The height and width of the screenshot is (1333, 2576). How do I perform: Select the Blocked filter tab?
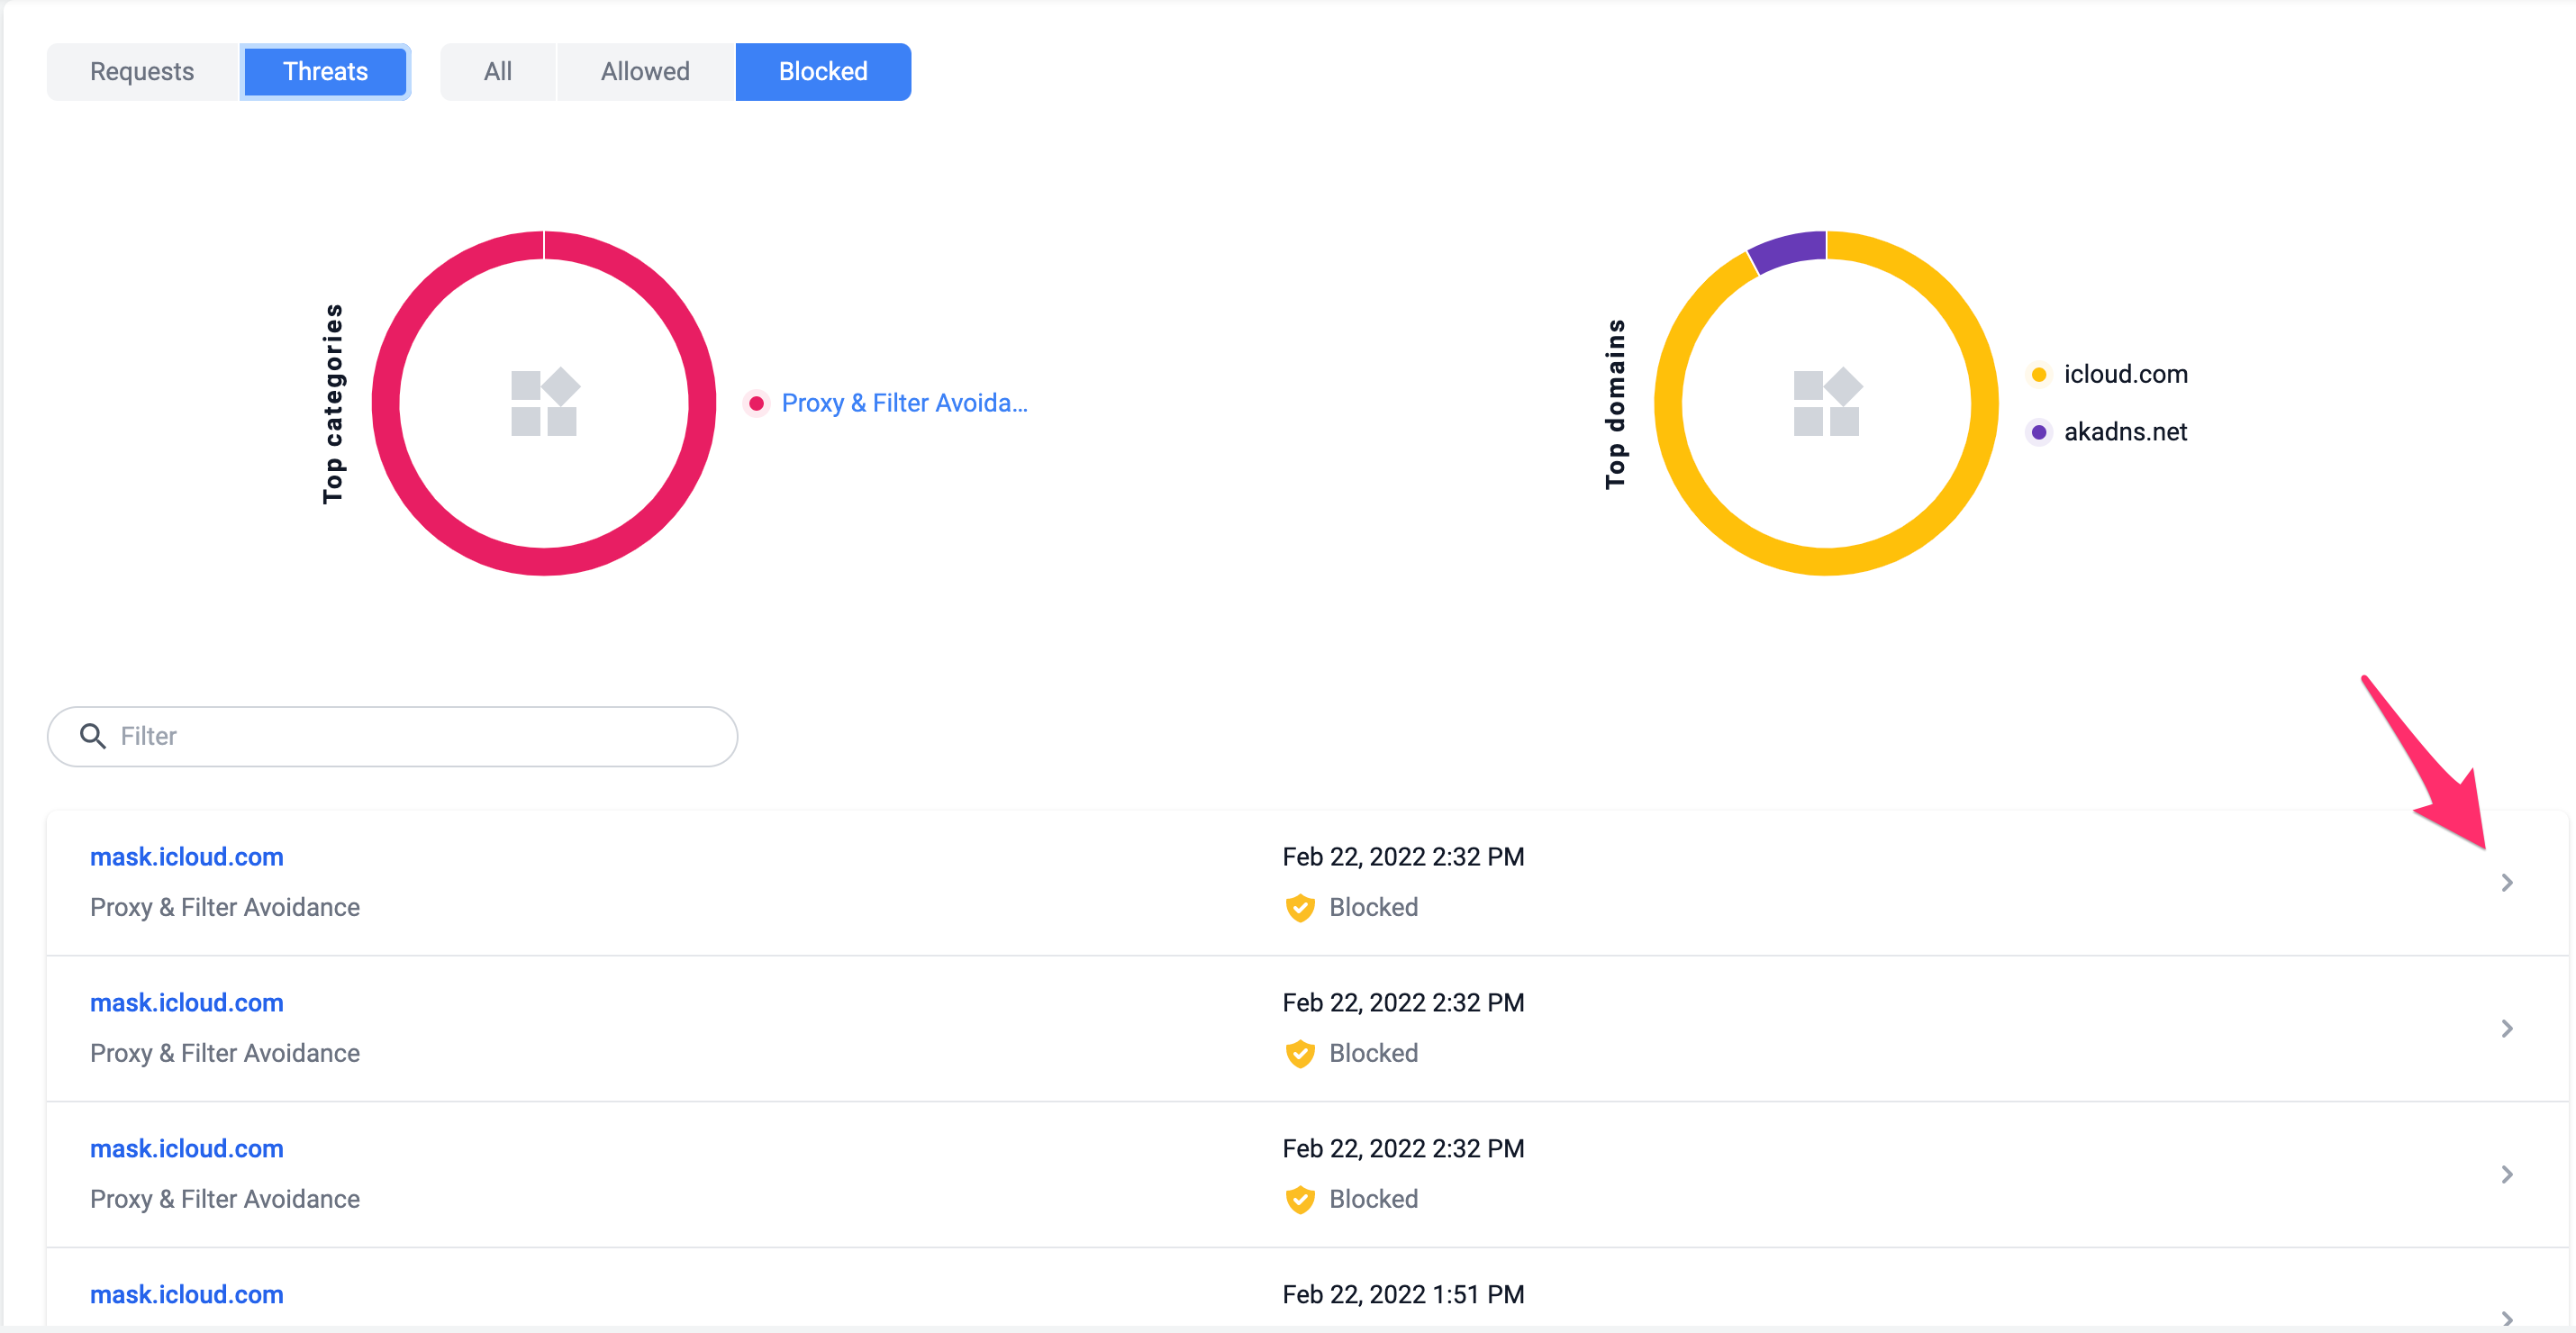823,71
